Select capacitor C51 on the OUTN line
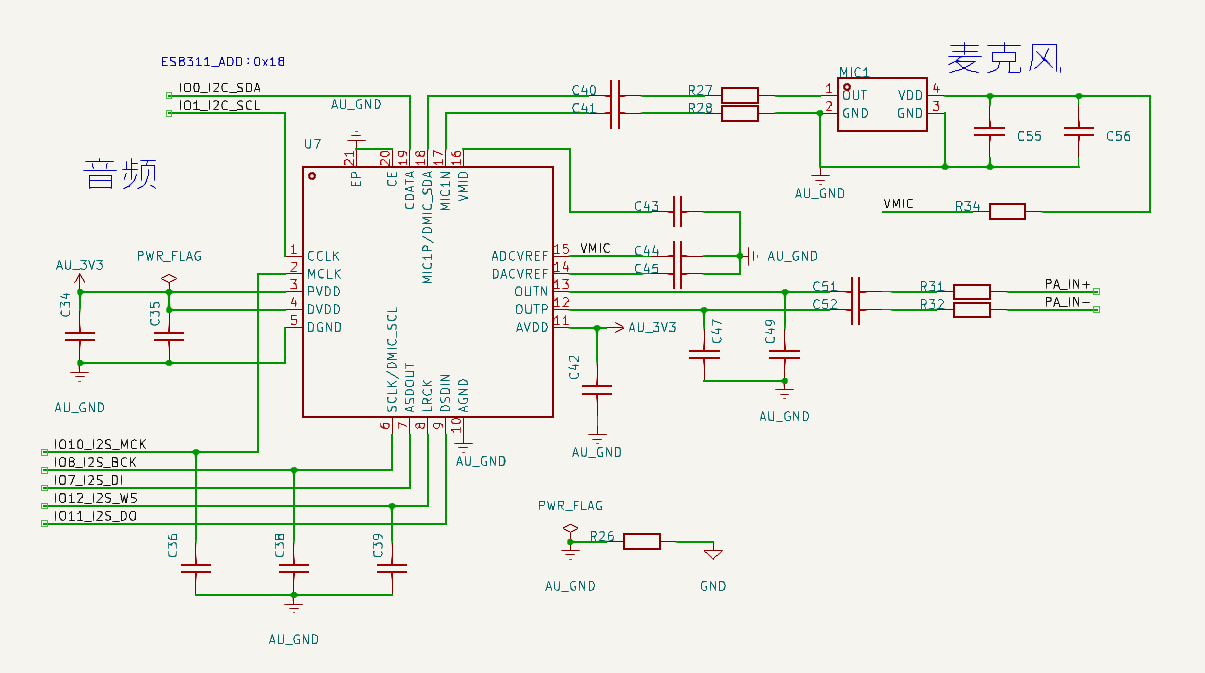The image size is (1205, 673). (x=856, y=291)
